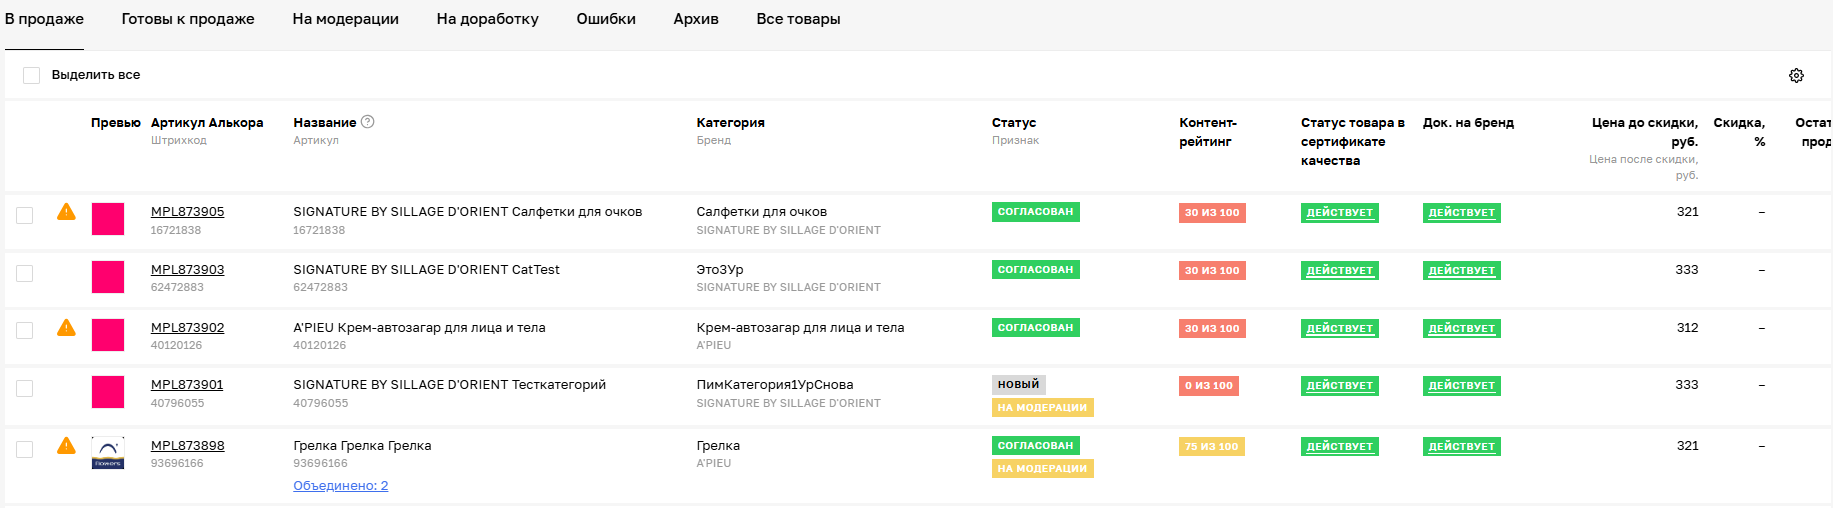1833x508 pixels.
Task: Tick the Выделить все checkbox
Action: coord(31,75)
